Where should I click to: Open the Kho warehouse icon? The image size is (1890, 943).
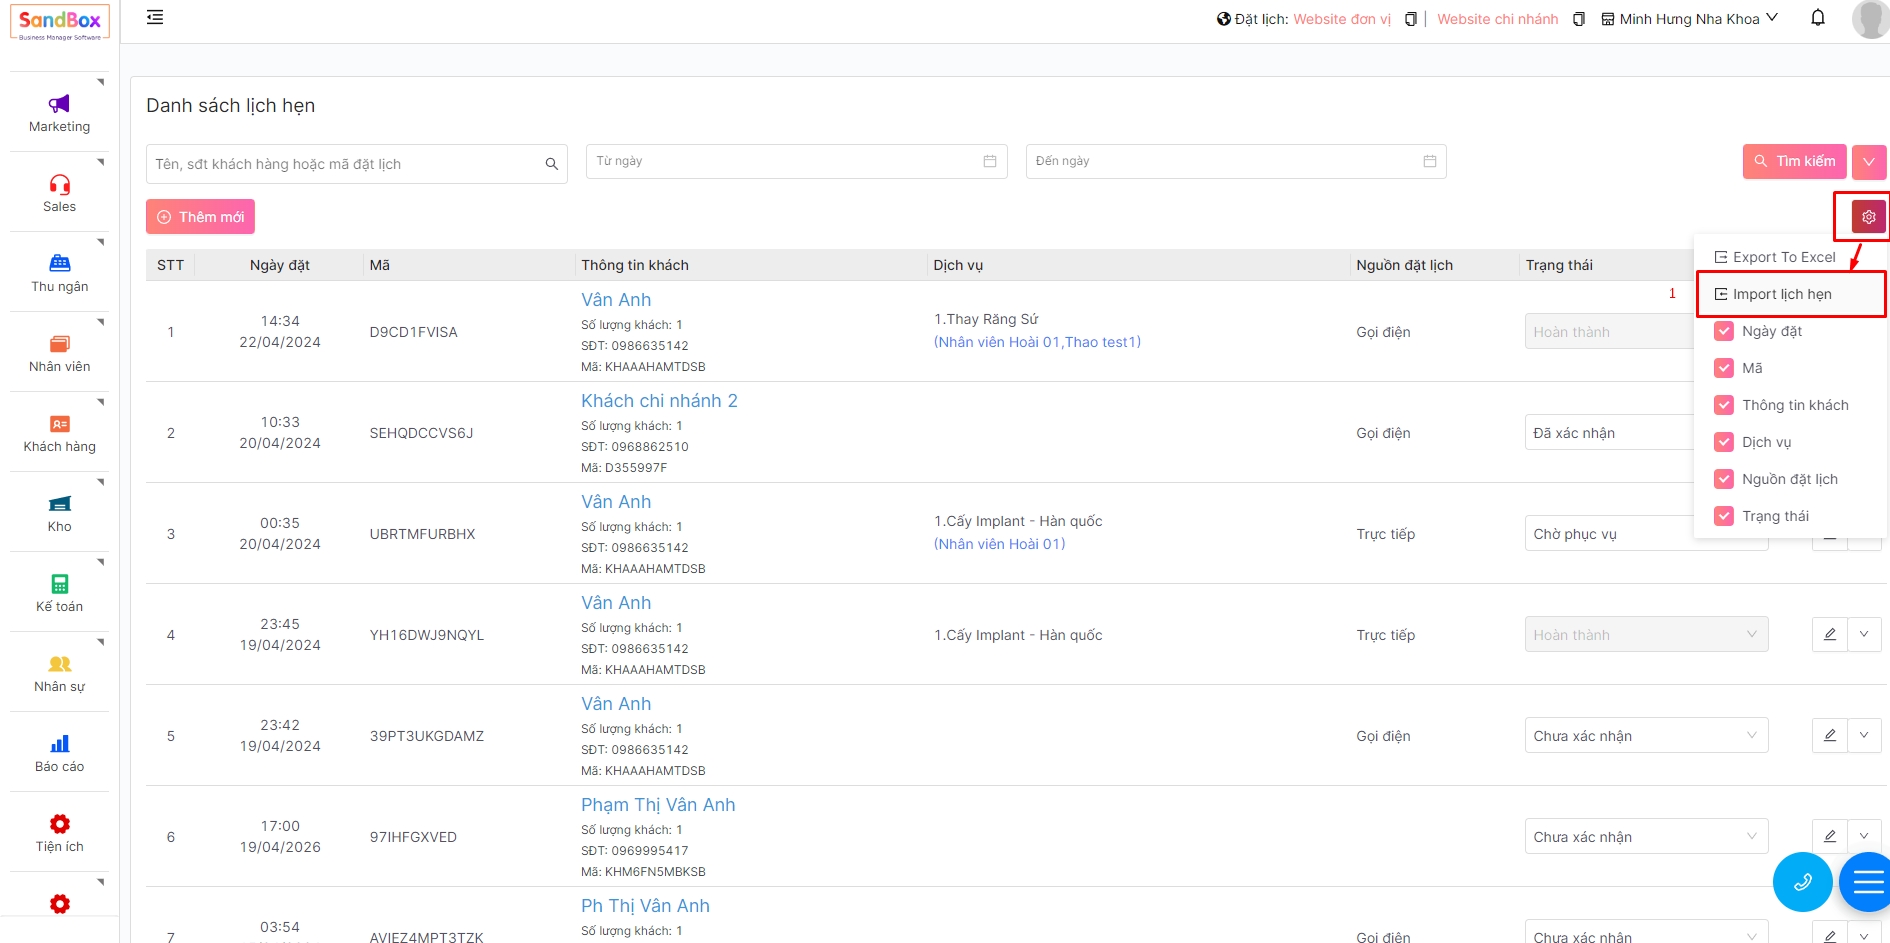[59, 504]
